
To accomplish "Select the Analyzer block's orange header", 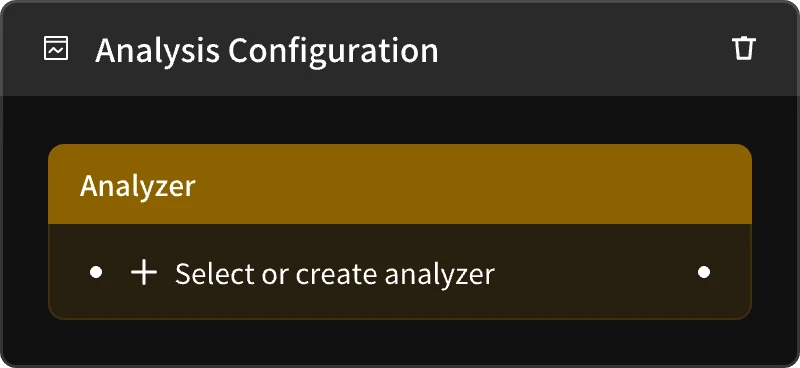I will coord(400,184).
